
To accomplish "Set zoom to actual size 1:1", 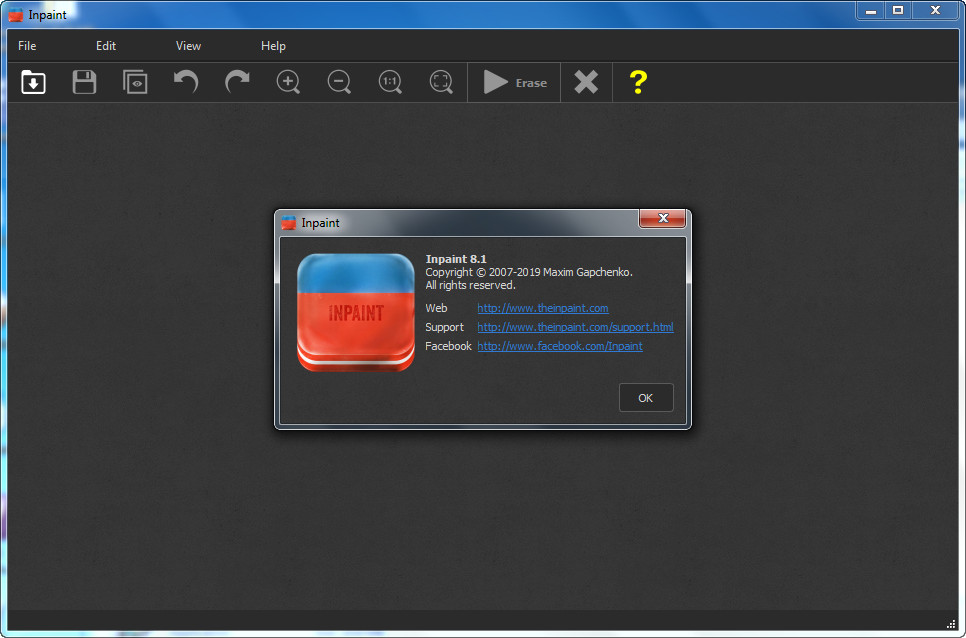I will coord(390,82).
